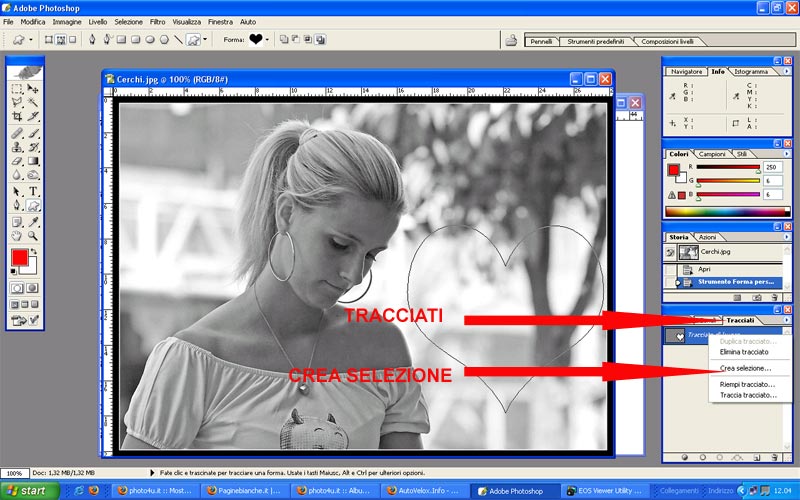The height and width of the screenshot is (500, 800).
Task: Switch to the Istogramma tab
Action: point(751,72)
